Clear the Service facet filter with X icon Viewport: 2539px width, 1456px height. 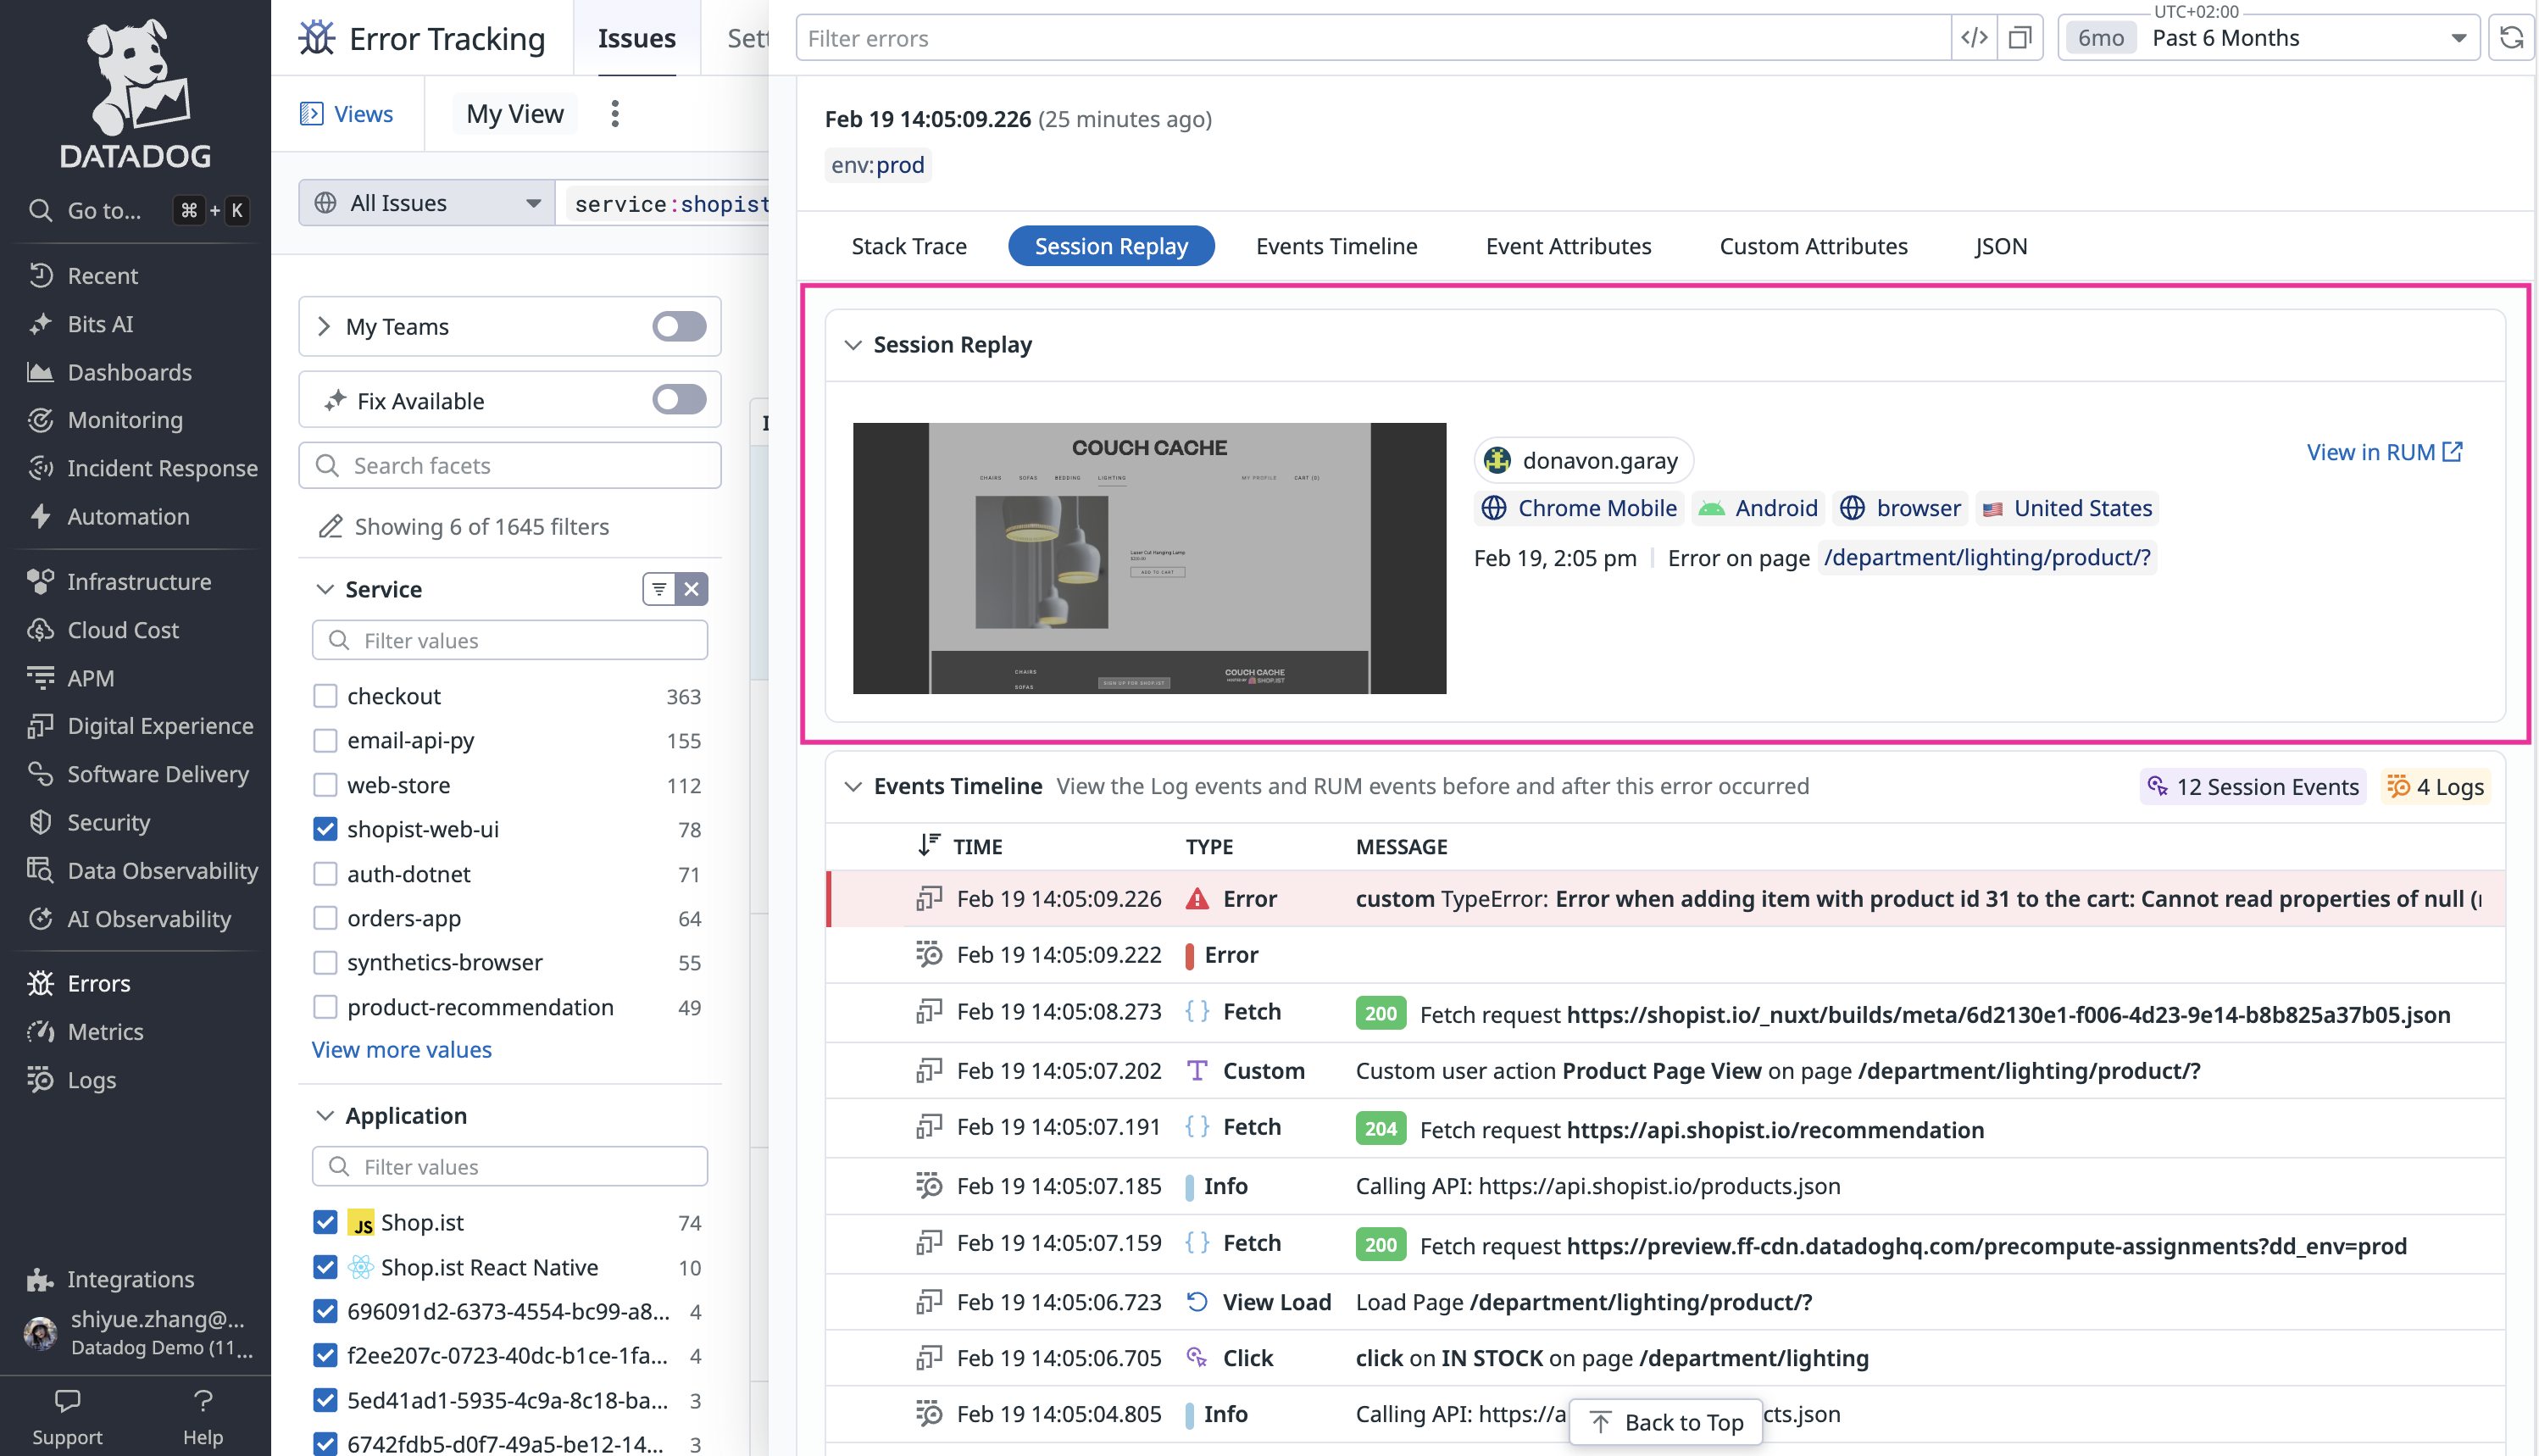click(x=691, y=589)
